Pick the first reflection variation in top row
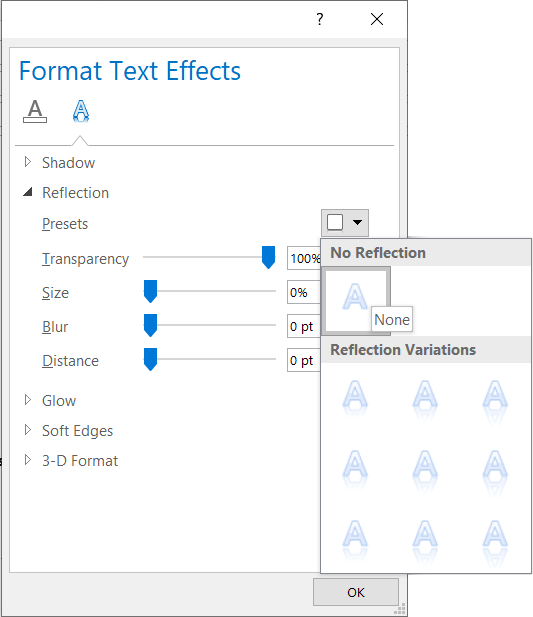 (x=355, y=398)
